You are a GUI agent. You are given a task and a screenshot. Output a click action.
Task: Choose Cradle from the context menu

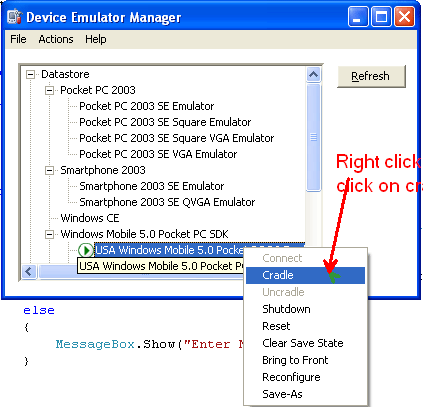(305, 275)
